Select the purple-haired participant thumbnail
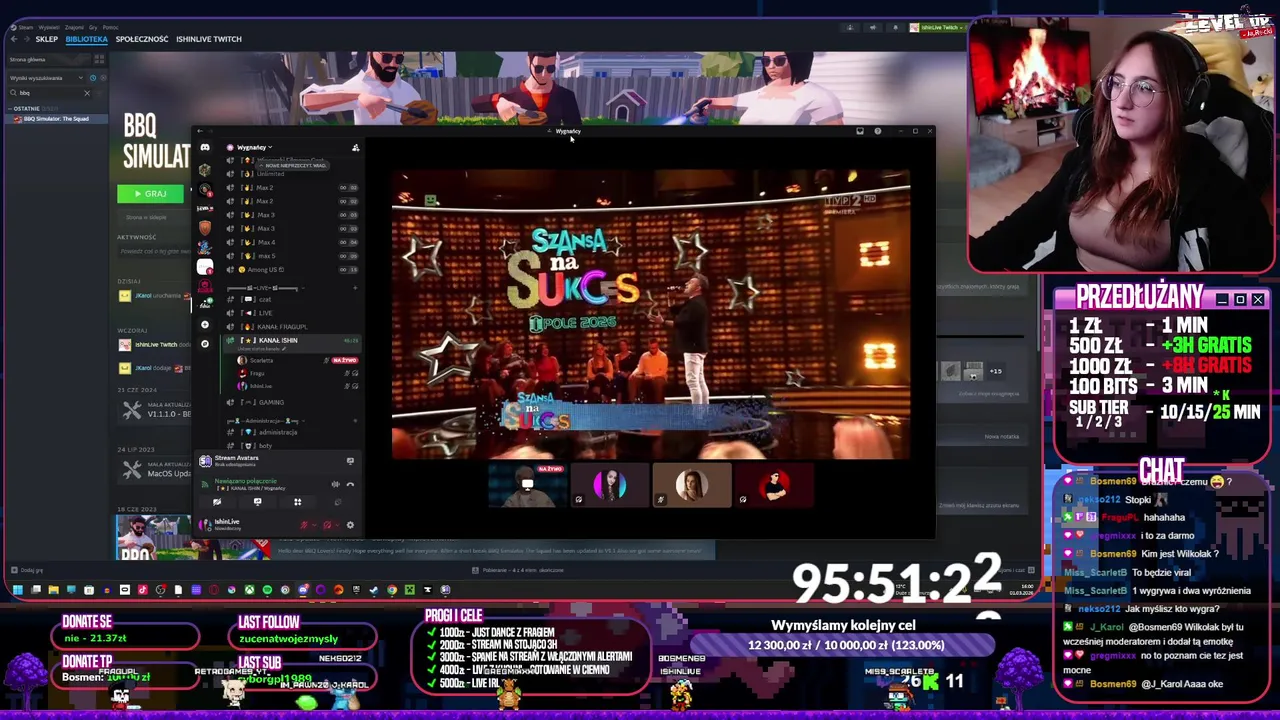This screenshot has width=1280, height=720. click(x=610, y=486)
